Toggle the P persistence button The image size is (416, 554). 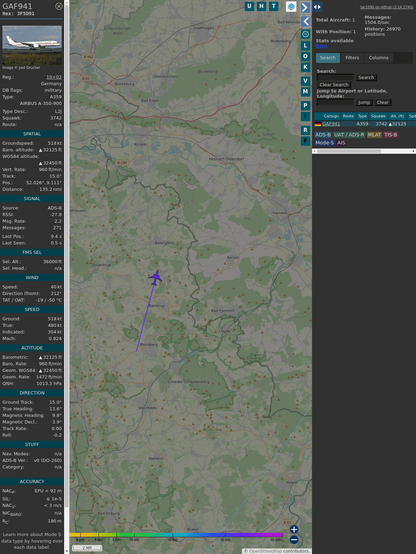click(x=305, y=106)
